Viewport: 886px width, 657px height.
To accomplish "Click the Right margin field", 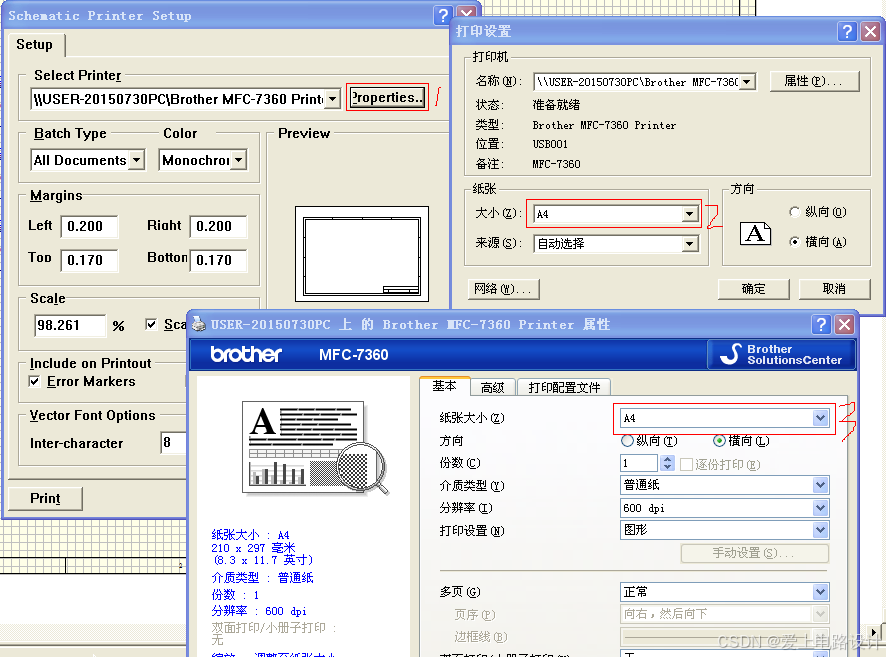I will coord(218,227).
